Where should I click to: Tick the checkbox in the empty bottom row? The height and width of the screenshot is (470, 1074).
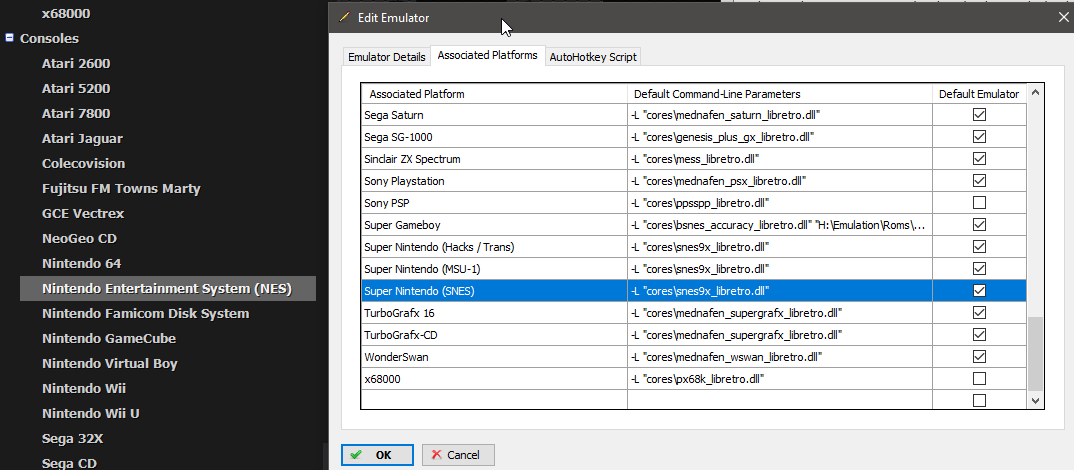click(979, 400)
